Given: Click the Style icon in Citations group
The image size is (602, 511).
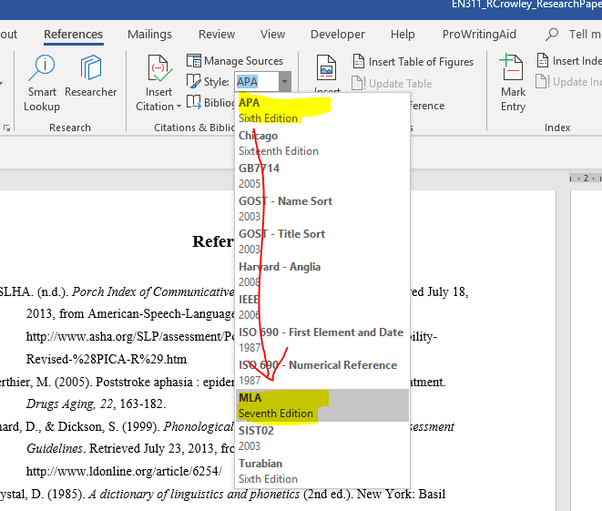Looking at the screenshot, I should pyautogui.click(x=193, y=81).
